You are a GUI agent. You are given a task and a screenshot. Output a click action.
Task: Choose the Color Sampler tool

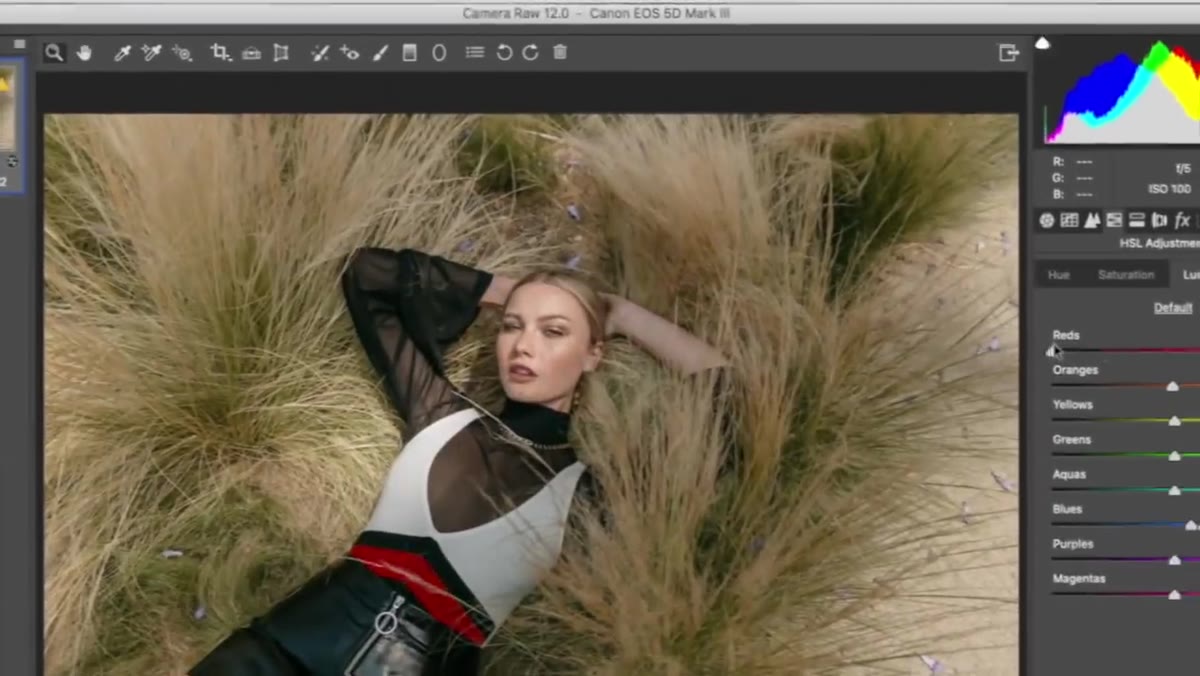point(152,53)
